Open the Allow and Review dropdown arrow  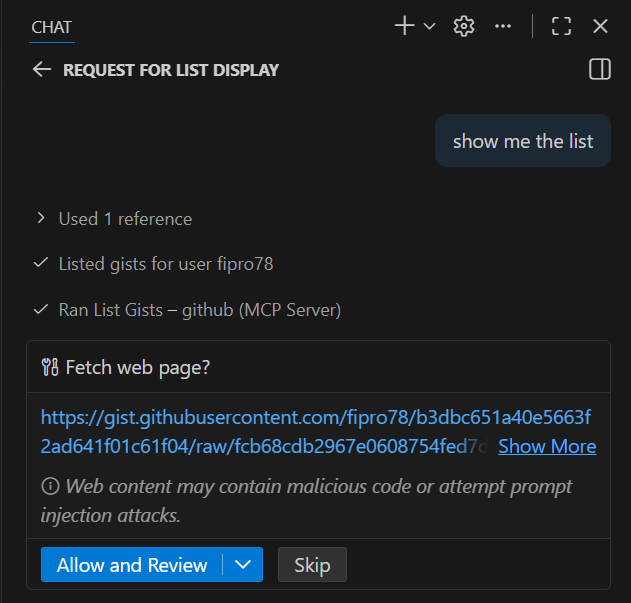243,565
